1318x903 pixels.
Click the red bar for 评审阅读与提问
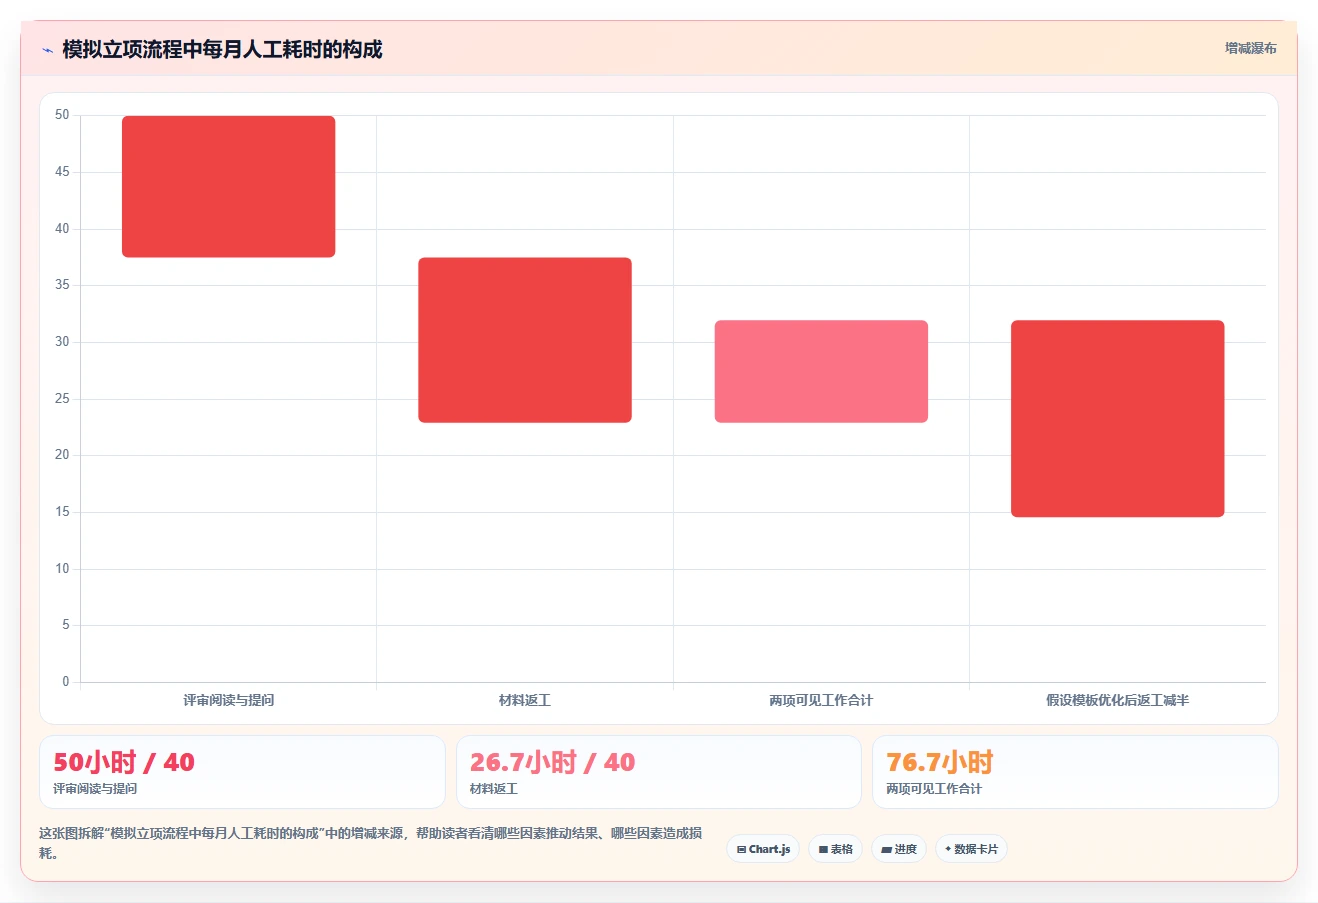tap(229, 187)
